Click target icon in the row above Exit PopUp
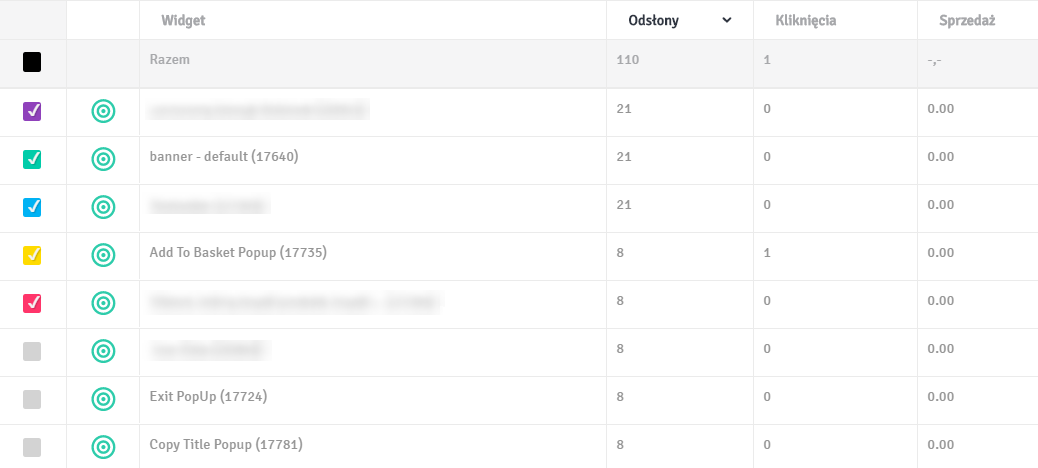 tap(103, 351)
